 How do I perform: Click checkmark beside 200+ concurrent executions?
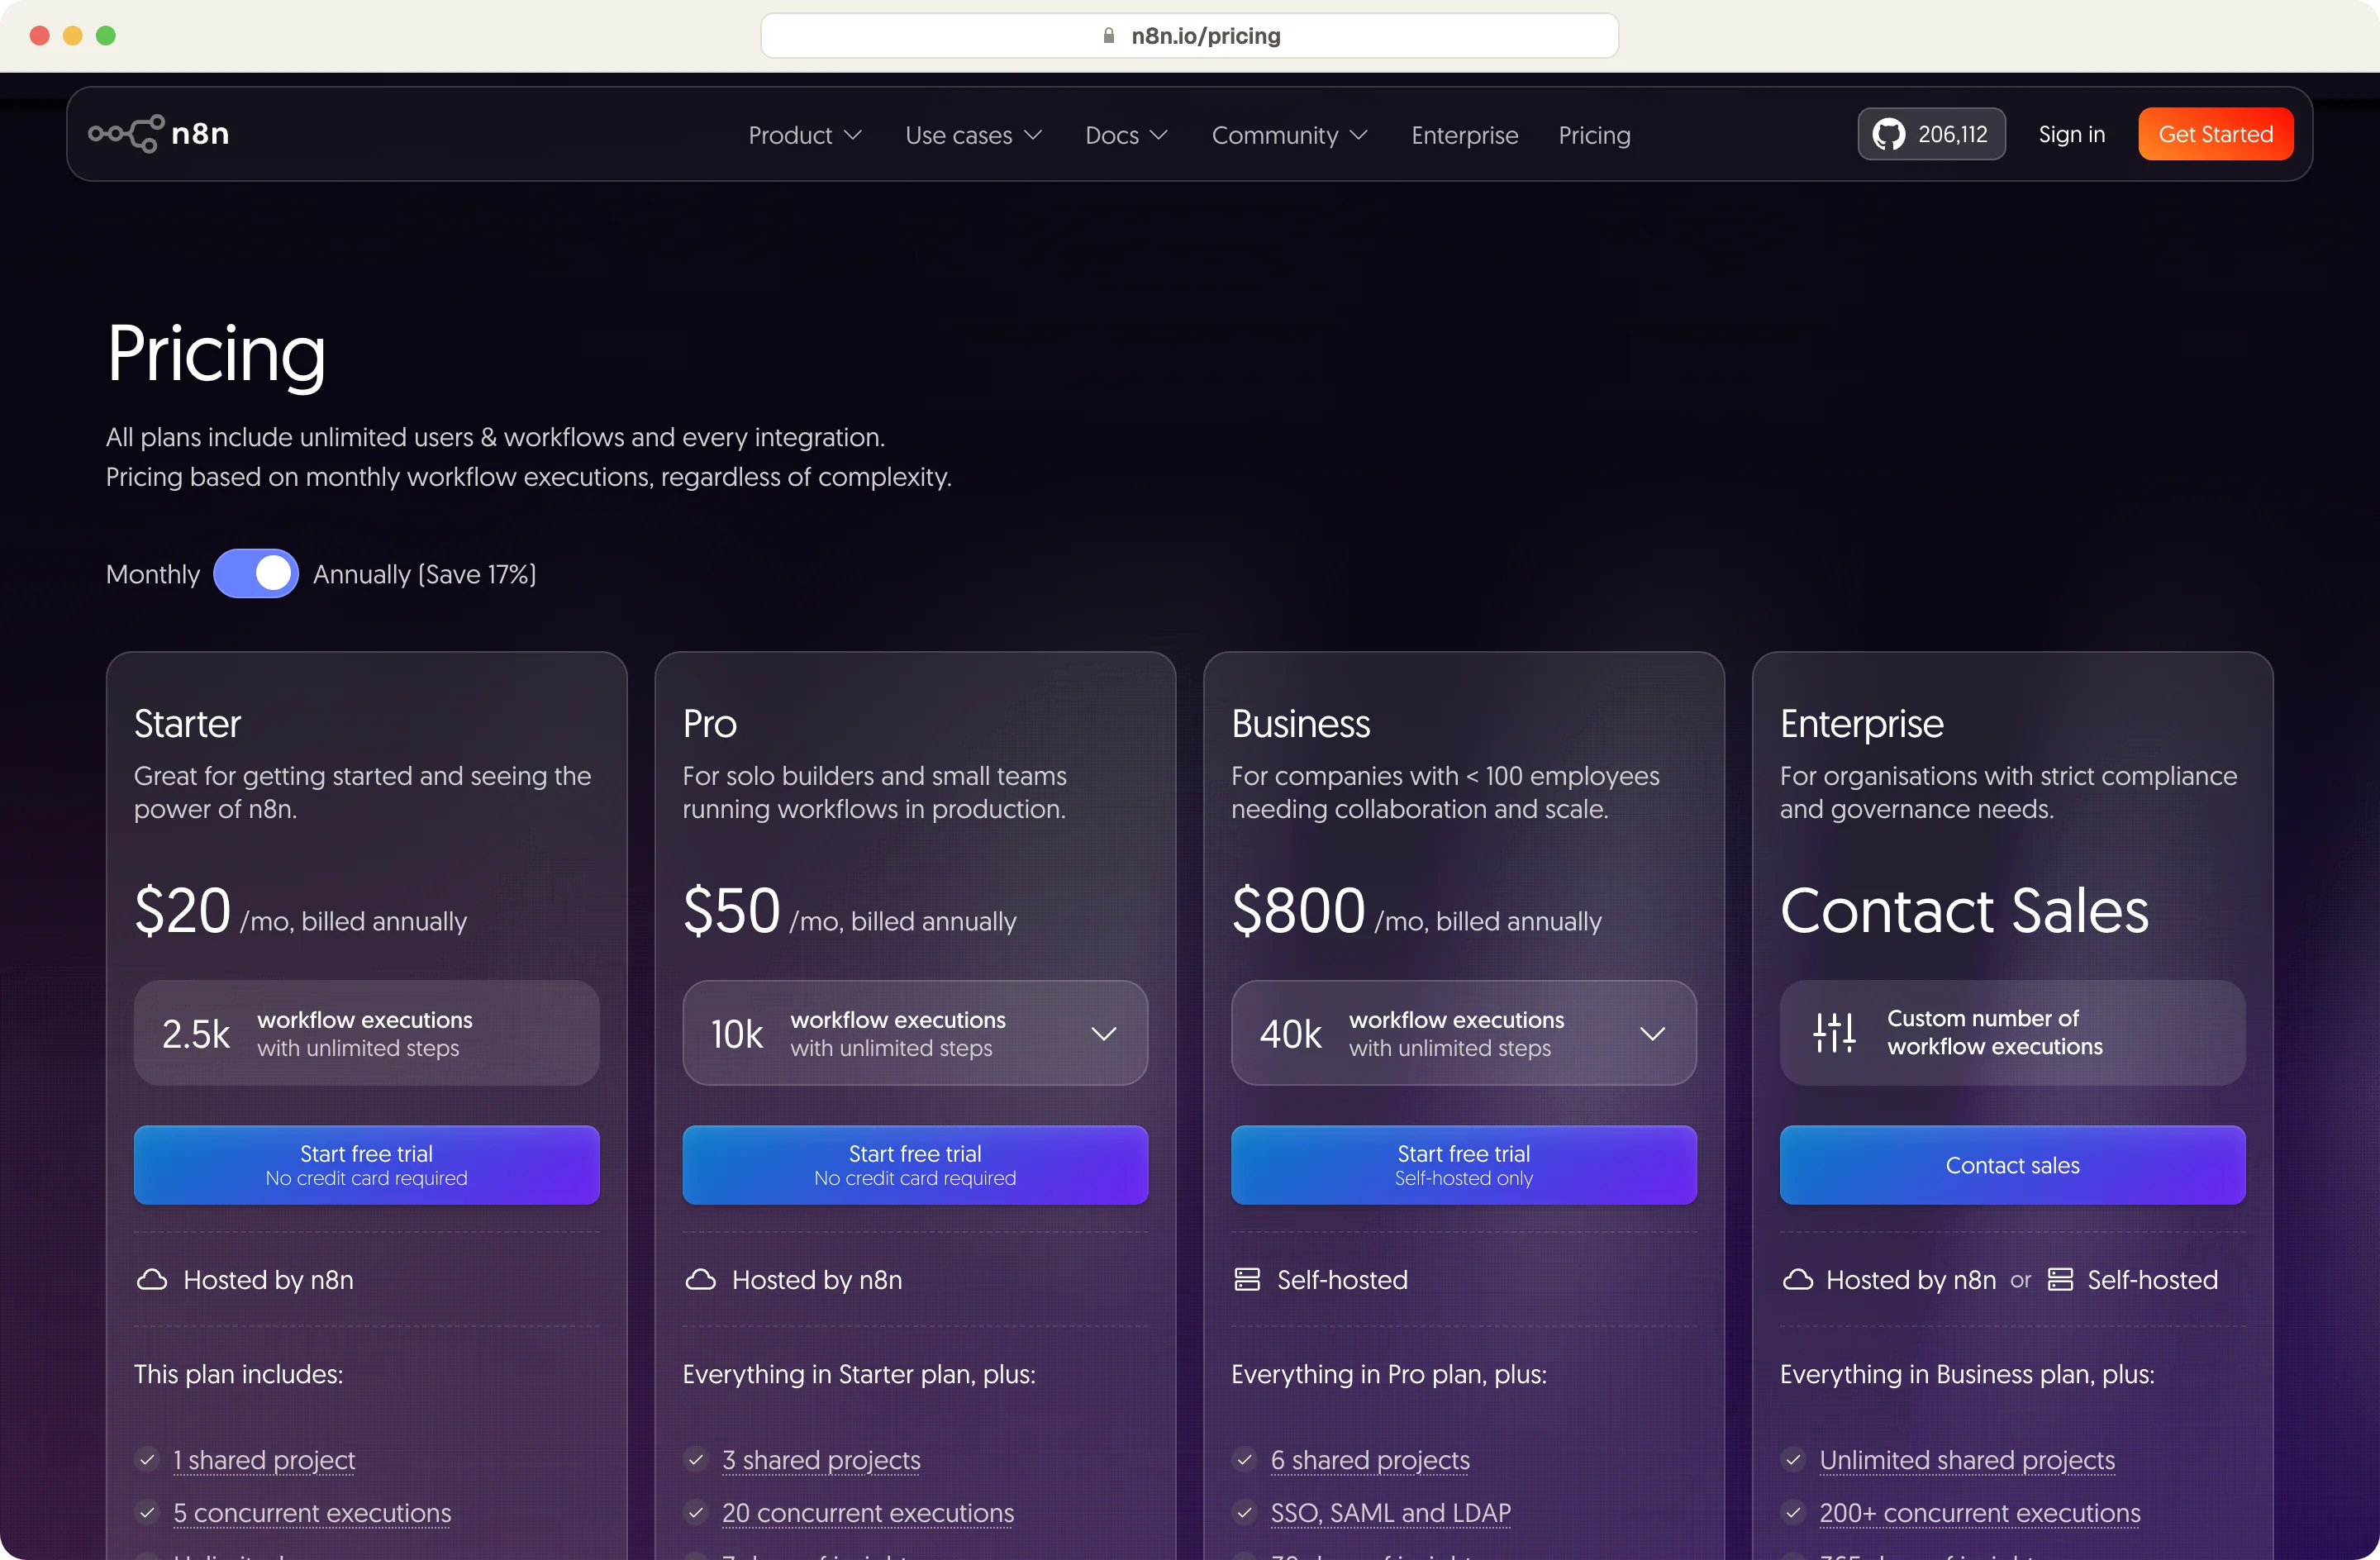(x=1793, y=1513)
